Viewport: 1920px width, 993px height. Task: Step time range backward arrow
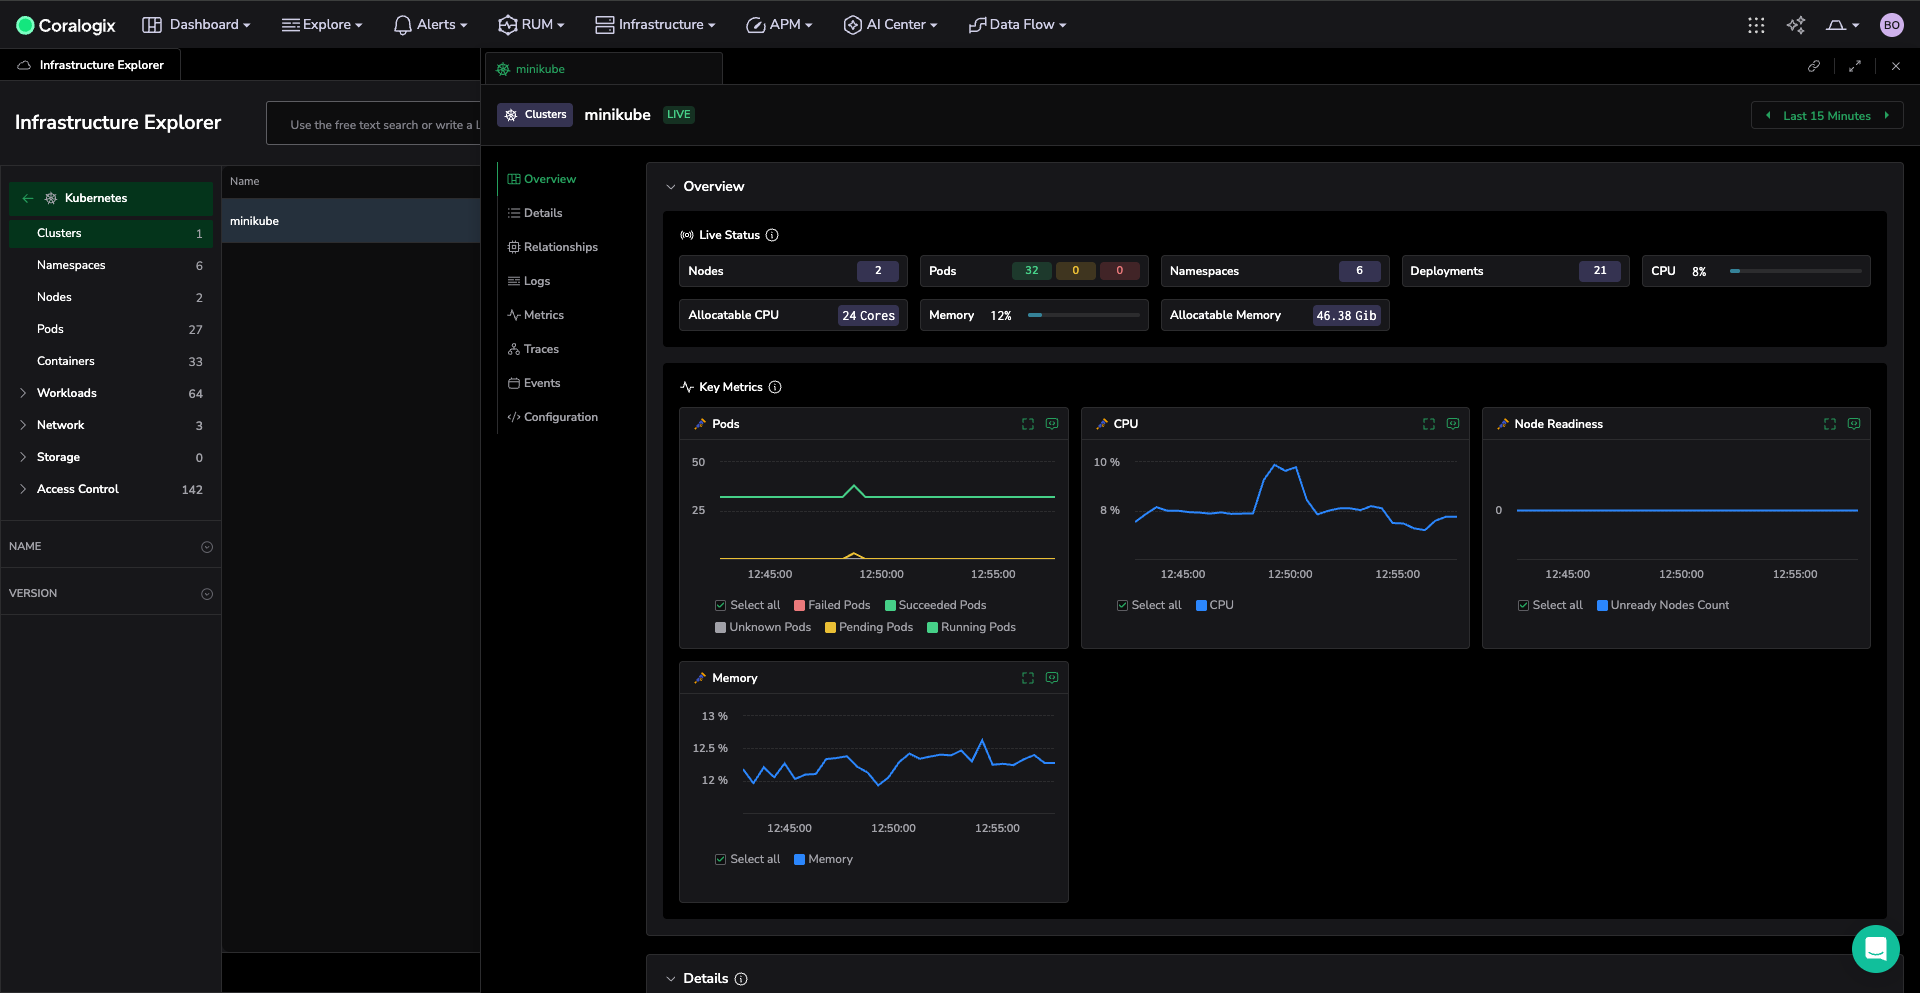click(x=1768, y=115)
